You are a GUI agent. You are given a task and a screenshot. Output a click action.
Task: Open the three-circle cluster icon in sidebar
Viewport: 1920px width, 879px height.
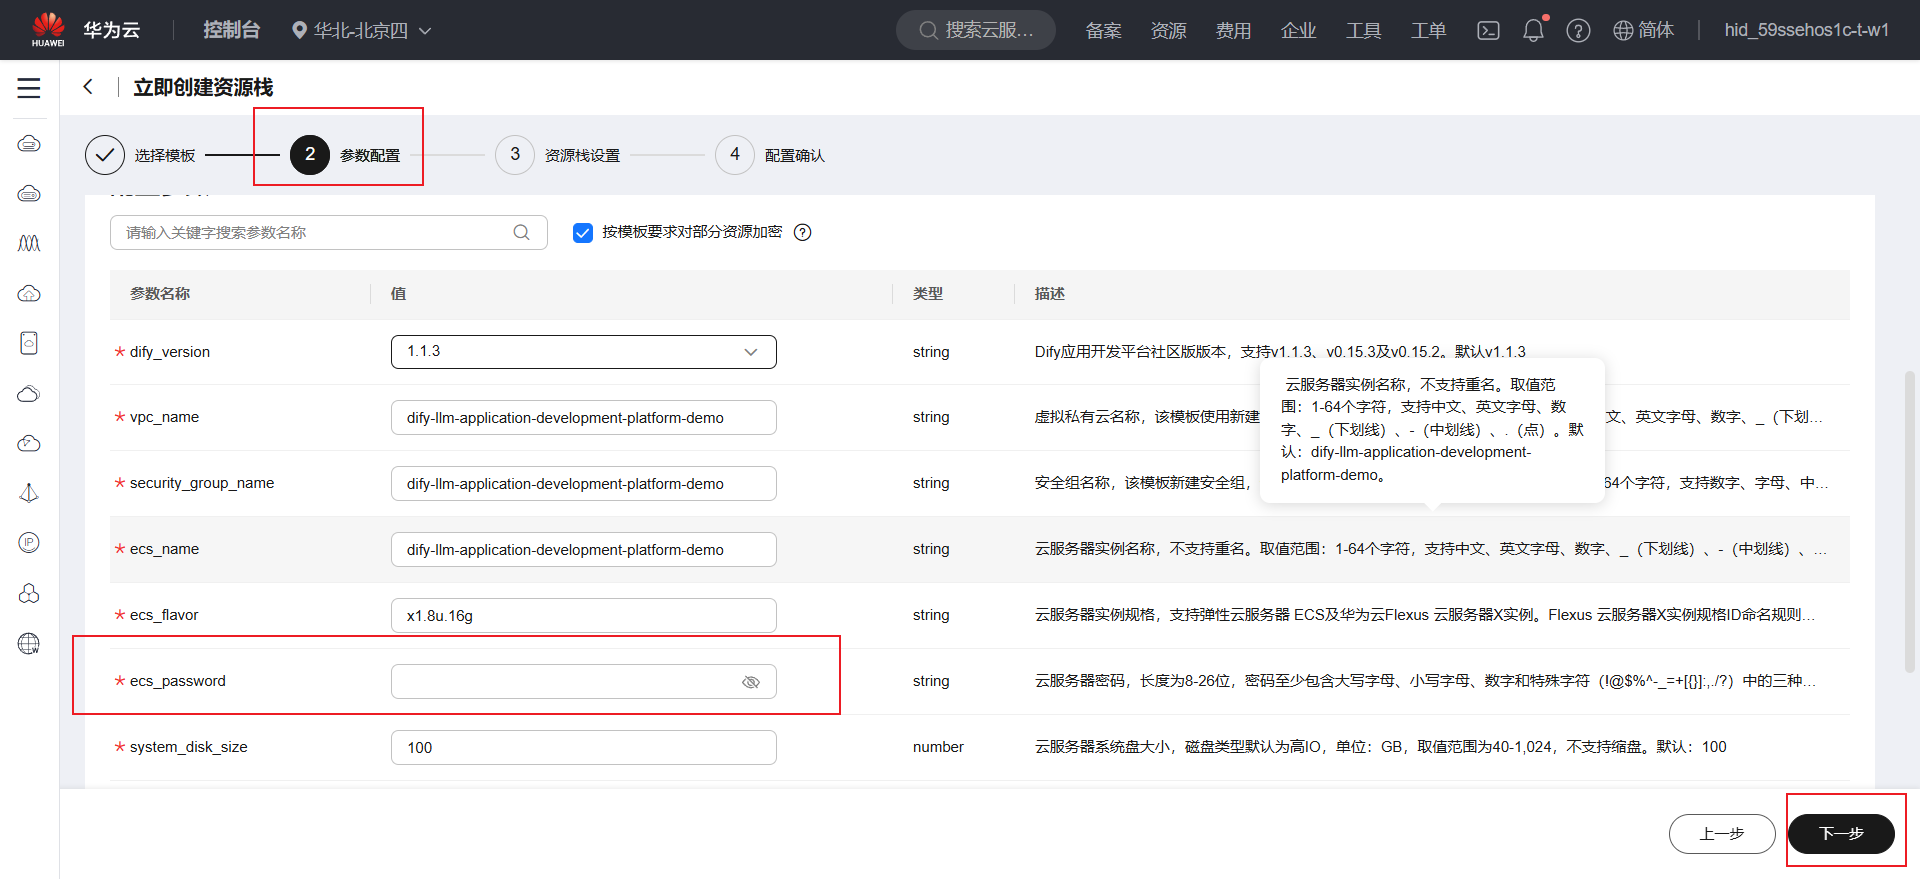[29, 593]
